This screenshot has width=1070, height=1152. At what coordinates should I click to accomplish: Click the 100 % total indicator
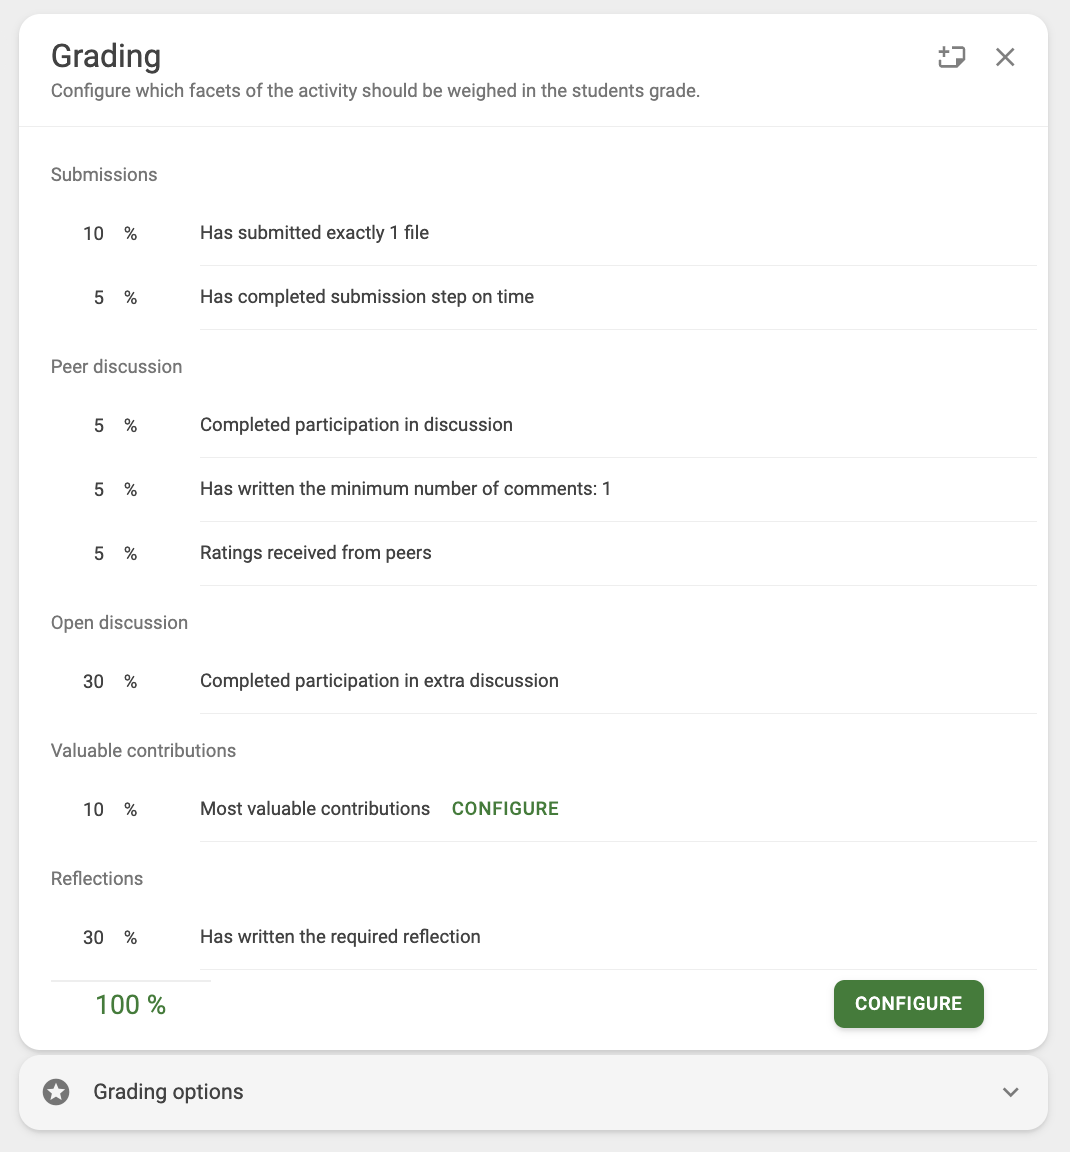pyautogui.click(x=131, y=1004)
